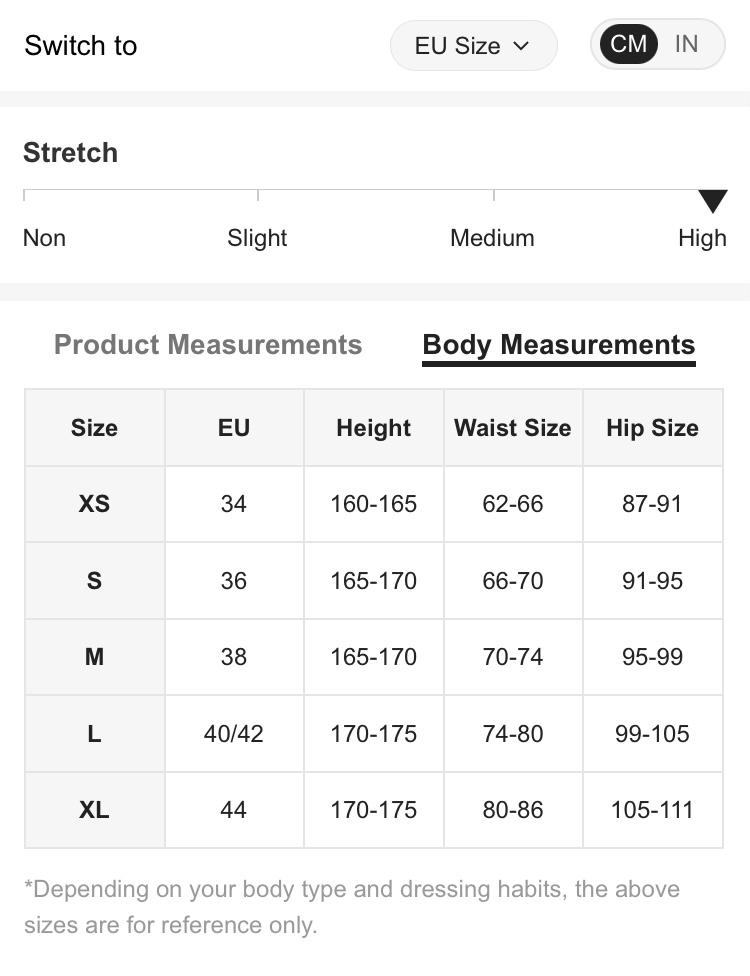Image resolution: width=750 pixels, height=976 pixels.
Task: Select the L size row
Action: coord(94,734)
